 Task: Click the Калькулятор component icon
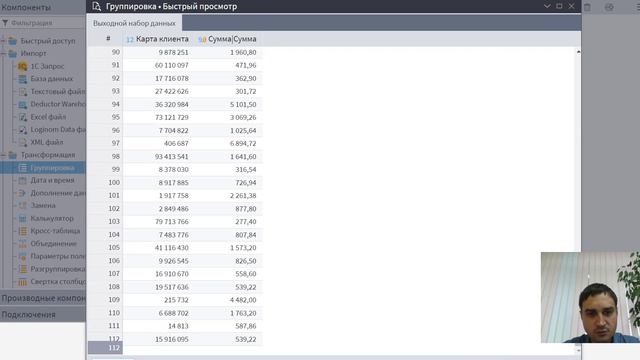[23, 218]
